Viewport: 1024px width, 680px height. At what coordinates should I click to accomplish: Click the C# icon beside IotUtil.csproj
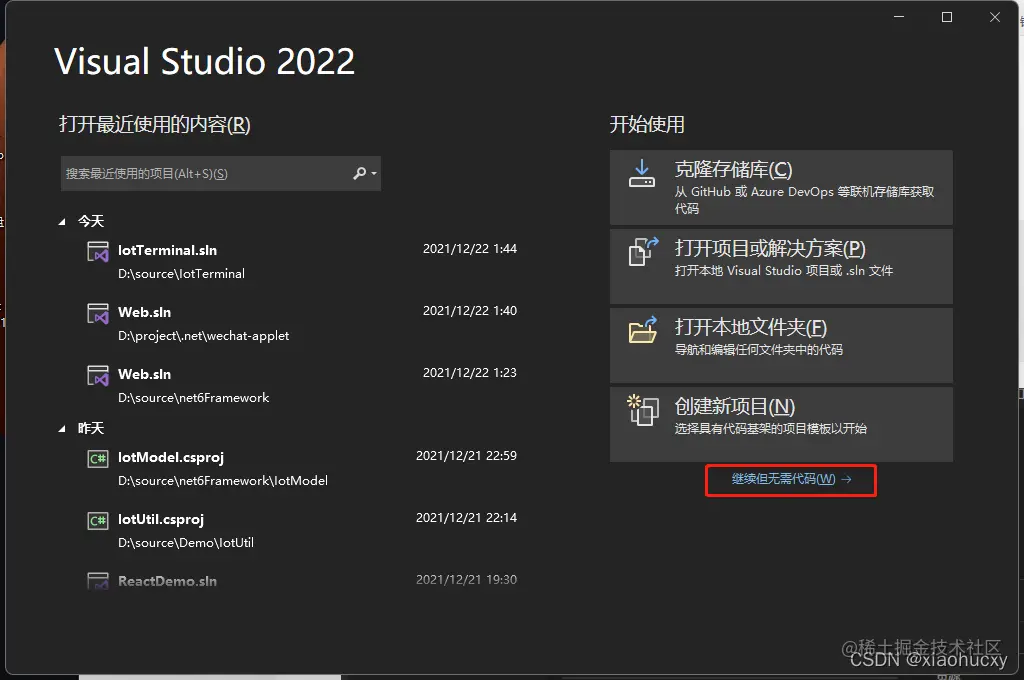pos(98,521)
